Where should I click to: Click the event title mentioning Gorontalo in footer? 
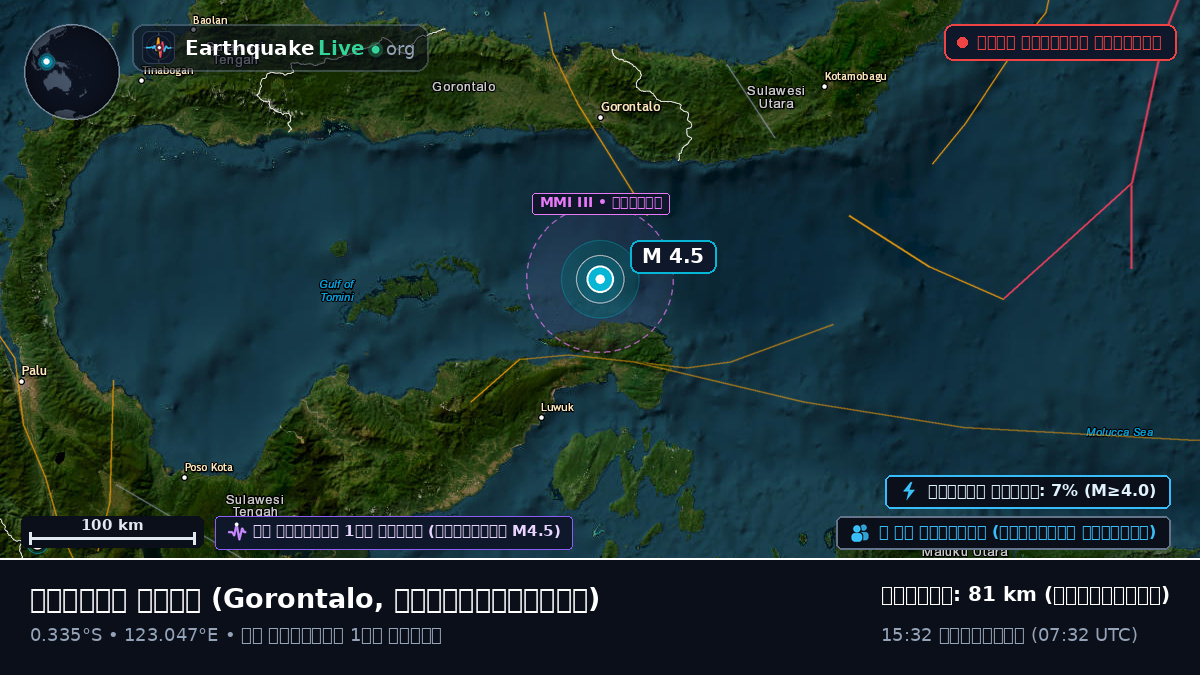[315, 599]
